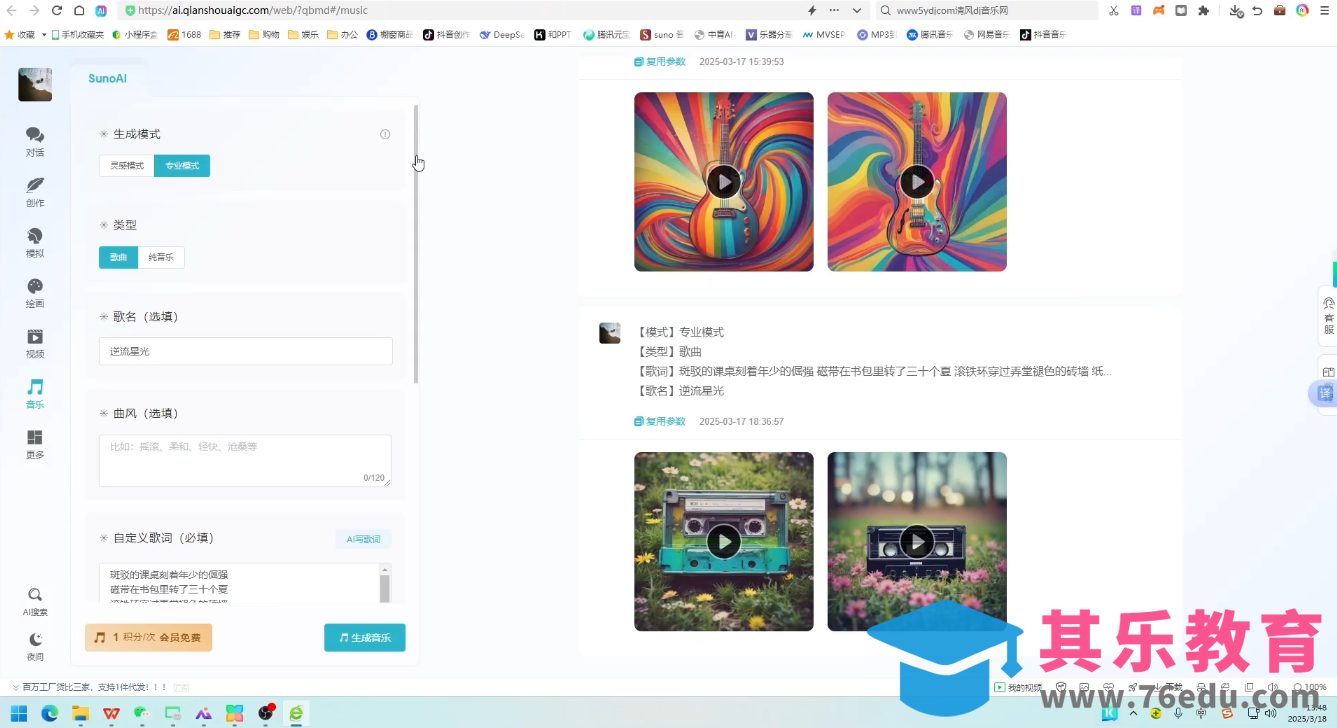Click the 歌名 input field with 逆流星光
Screen dimensions: 1337x728
[x=245, y=351]
